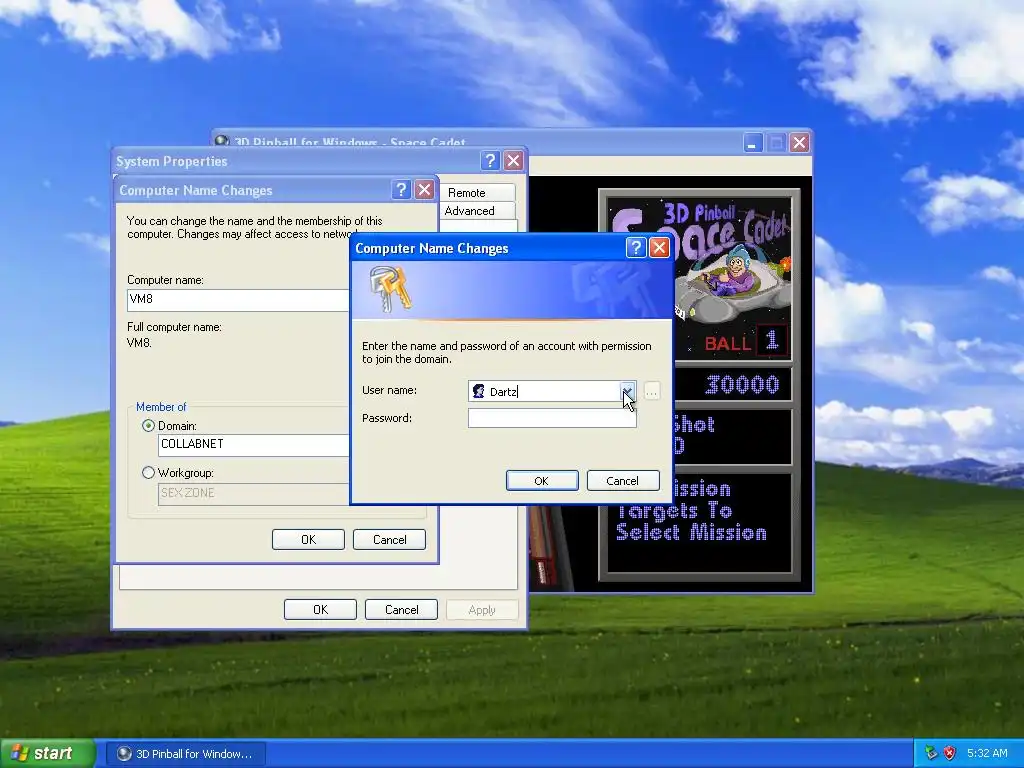Minimize the 3D Pinball window
Image resolution: width=1024 pixels, height=768 pixels.
(x=753, y=142)
